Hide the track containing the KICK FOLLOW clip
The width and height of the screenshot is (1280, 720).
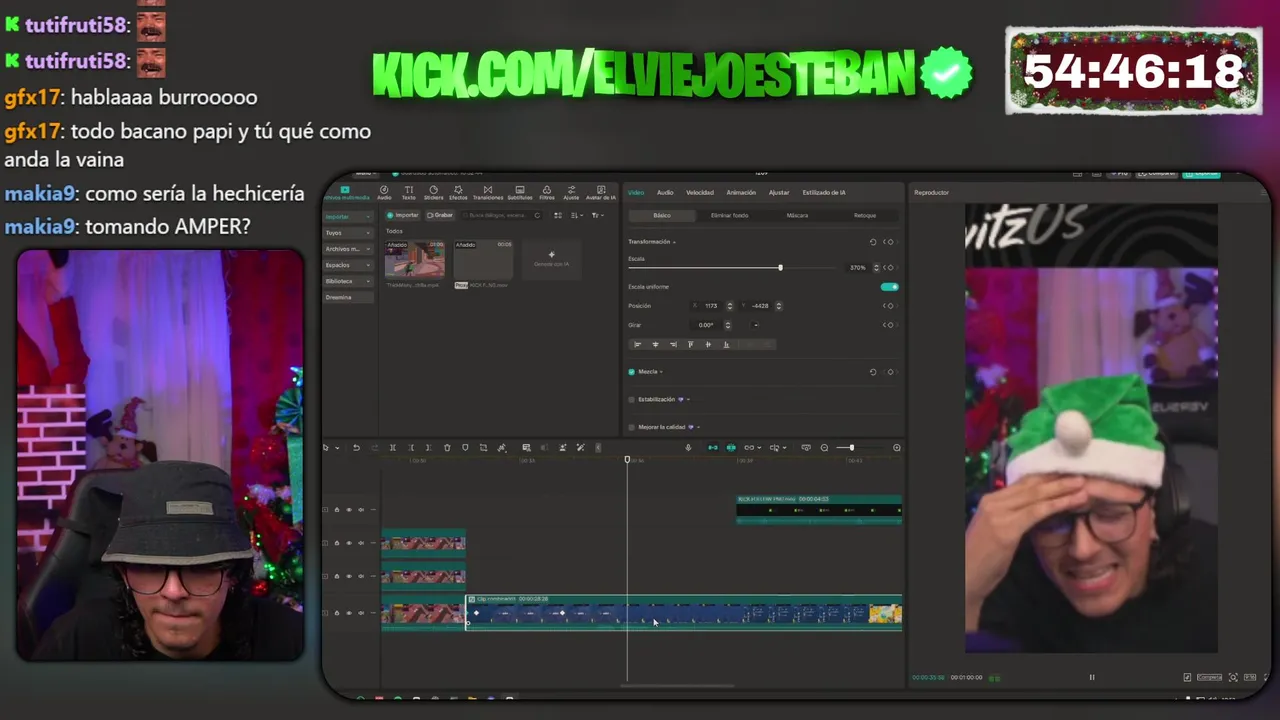coord(349,510)
